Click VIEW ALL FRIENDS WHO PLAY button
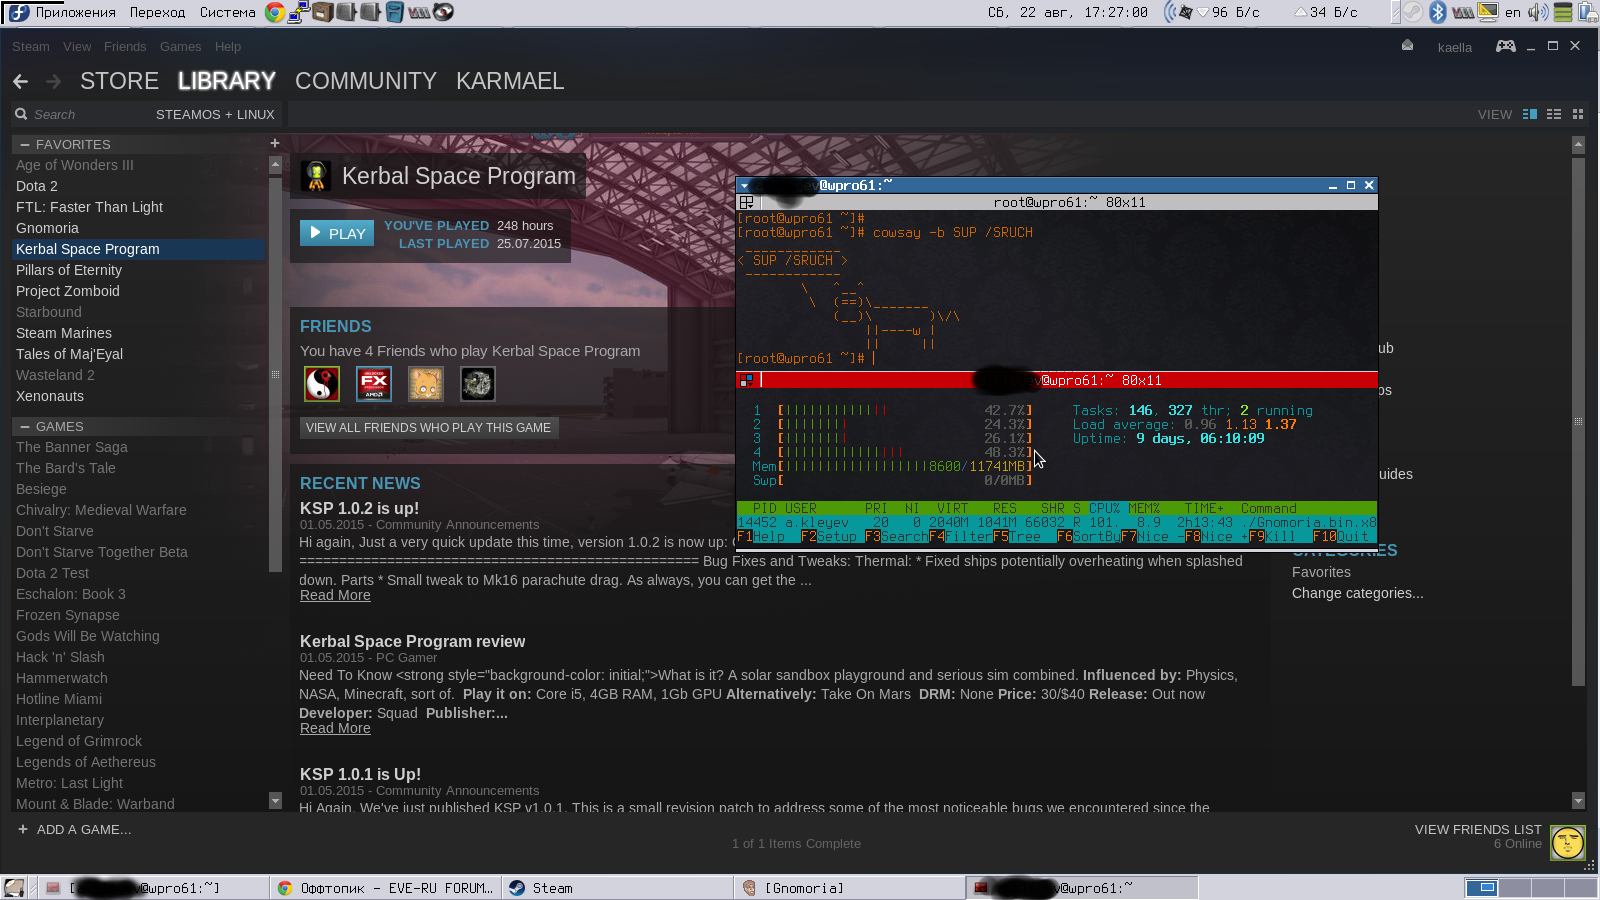The width and height of the screenshot is (1600, 900). (428, 427)
